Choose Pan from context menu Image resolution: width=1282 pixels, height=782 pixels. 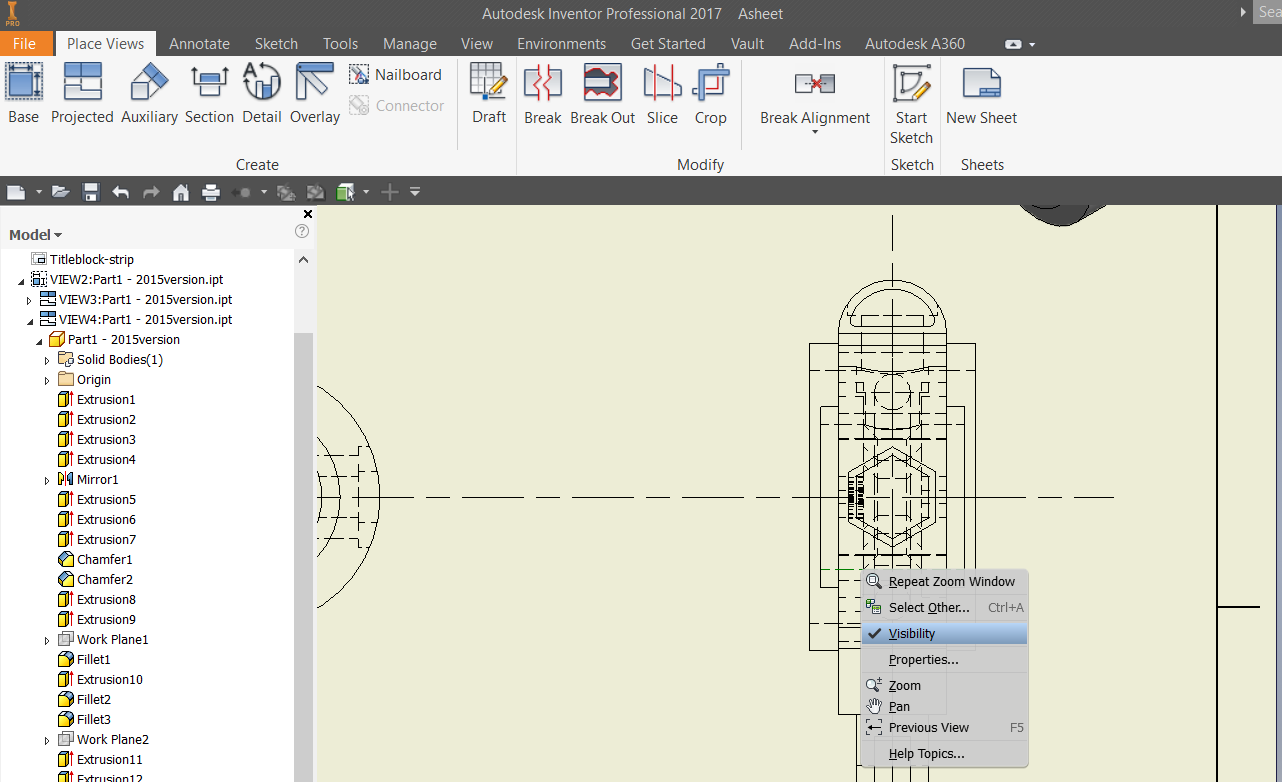click(x=943, y=706)
